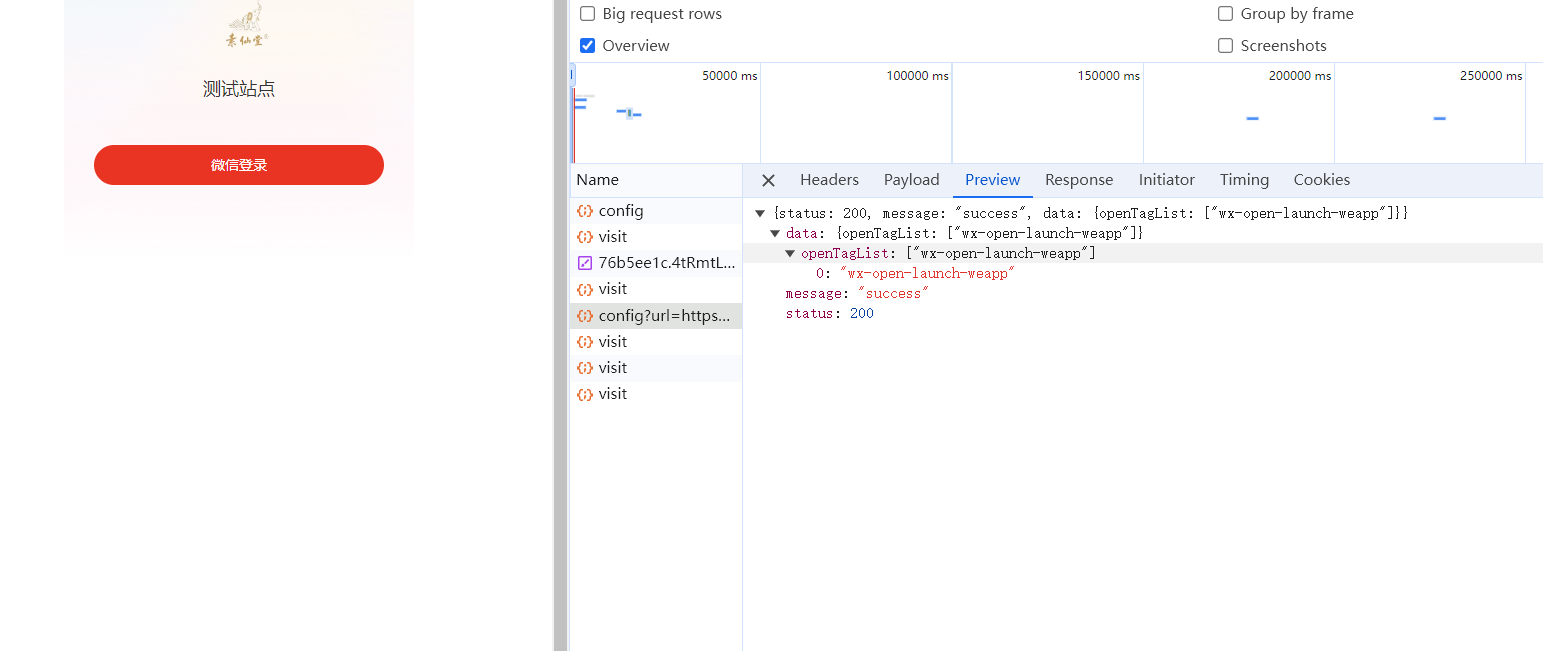Enable Group by frame checkbox
The image size is (1543, 651).
1225,14
